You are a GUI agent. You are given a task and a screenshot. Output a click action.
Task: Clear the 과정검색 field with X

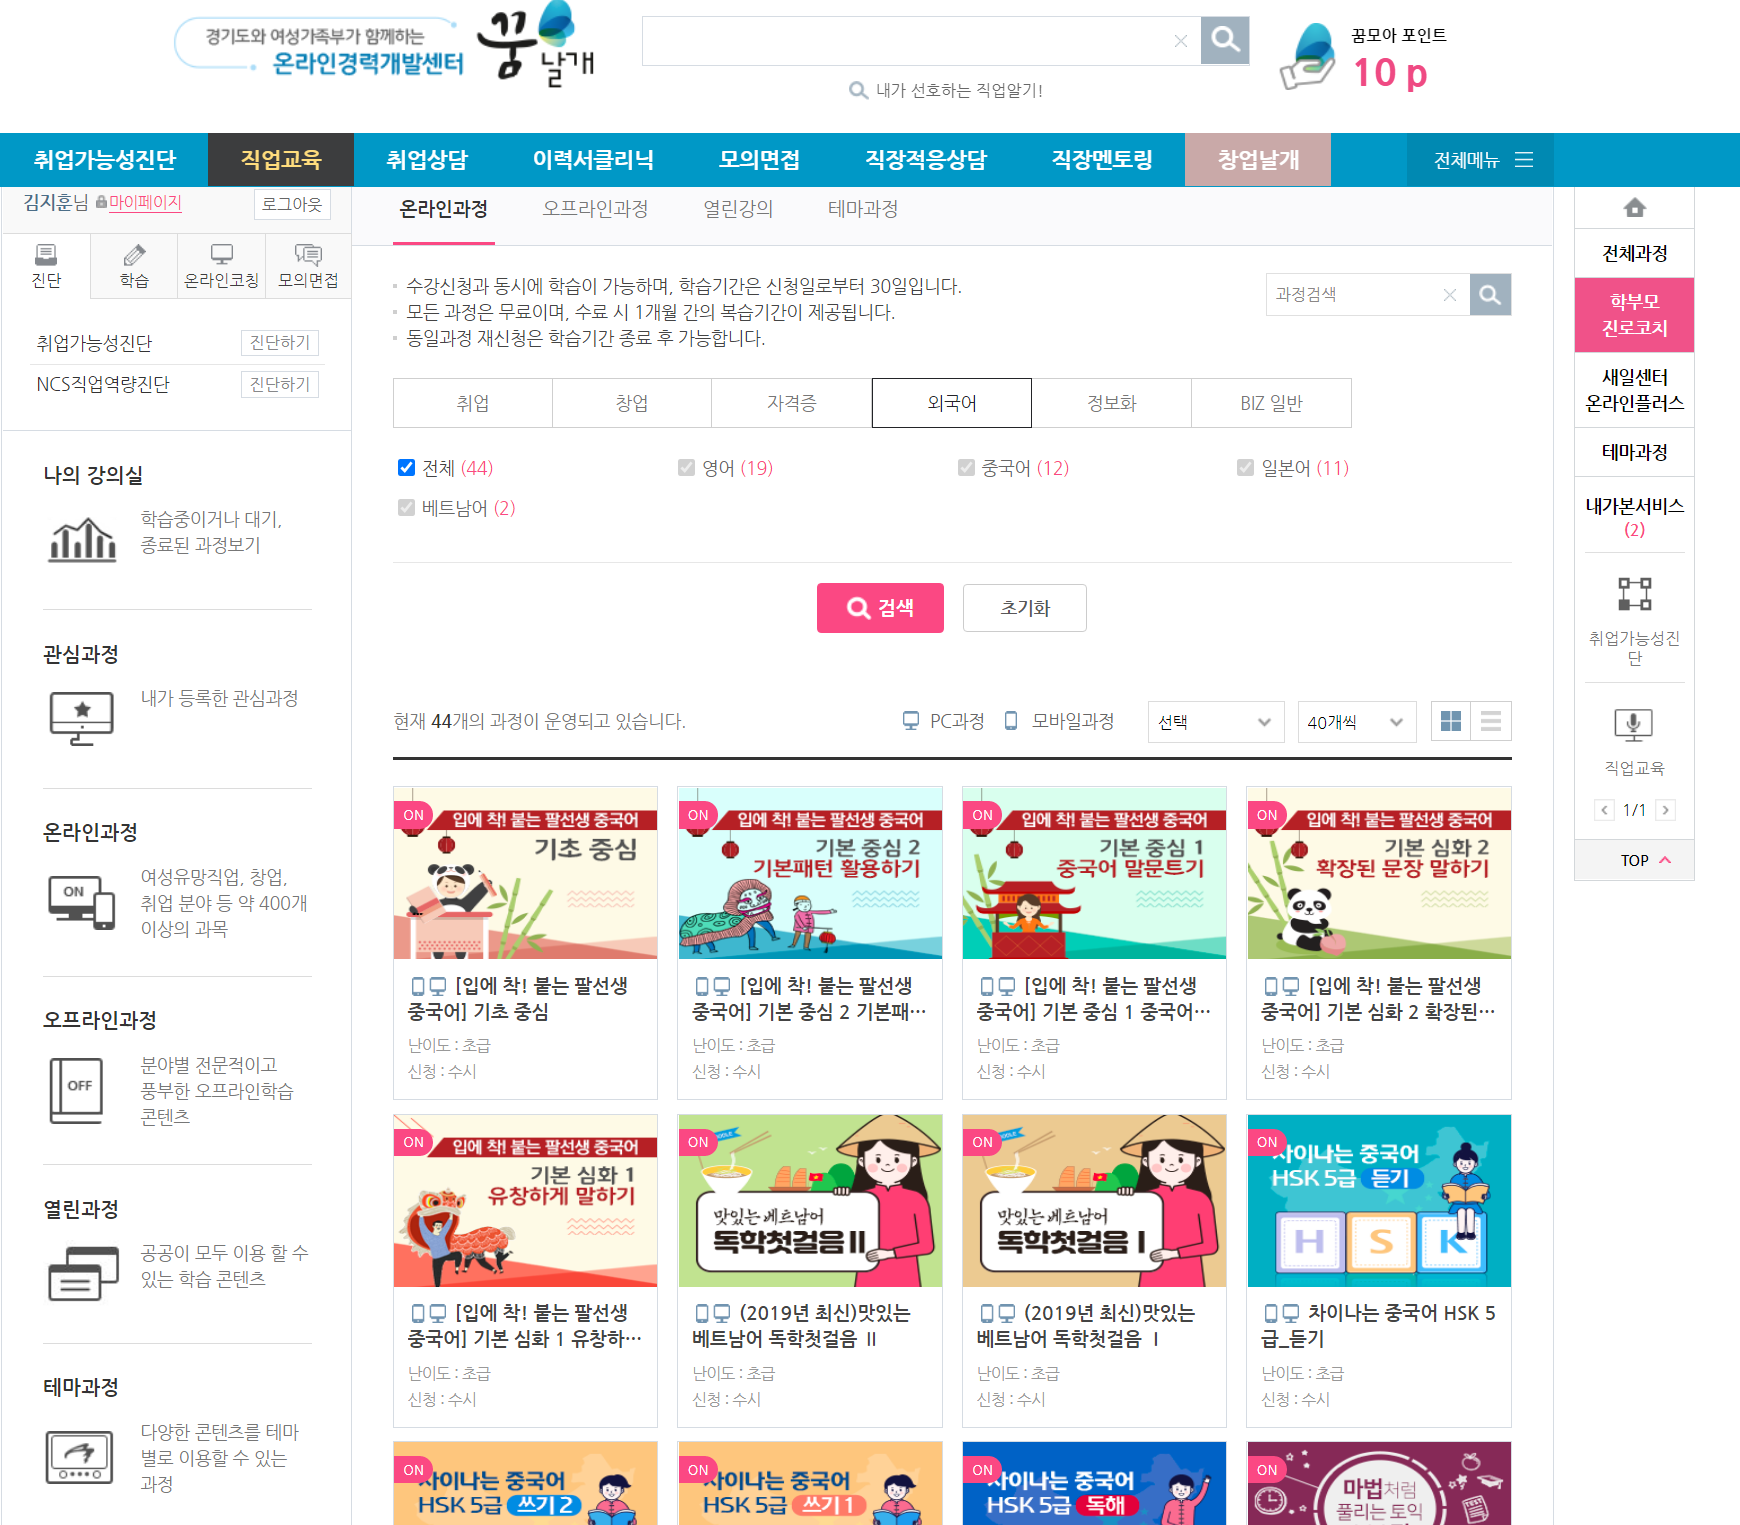[x=1449, y=295]
